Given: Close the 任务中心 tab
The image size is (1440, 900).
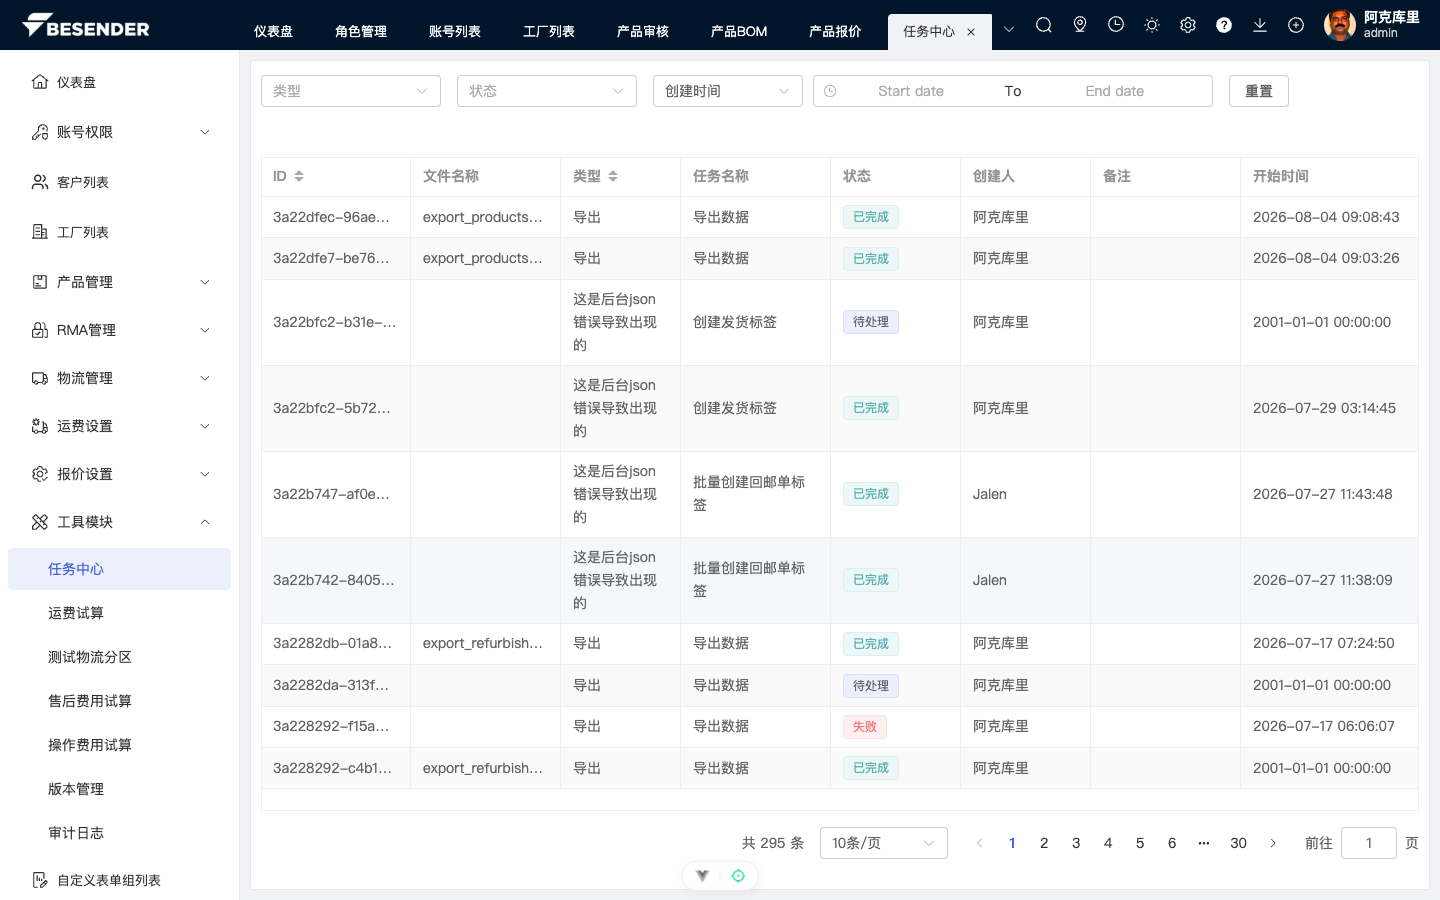Looking at the screenshot, I should coord(970,32).
